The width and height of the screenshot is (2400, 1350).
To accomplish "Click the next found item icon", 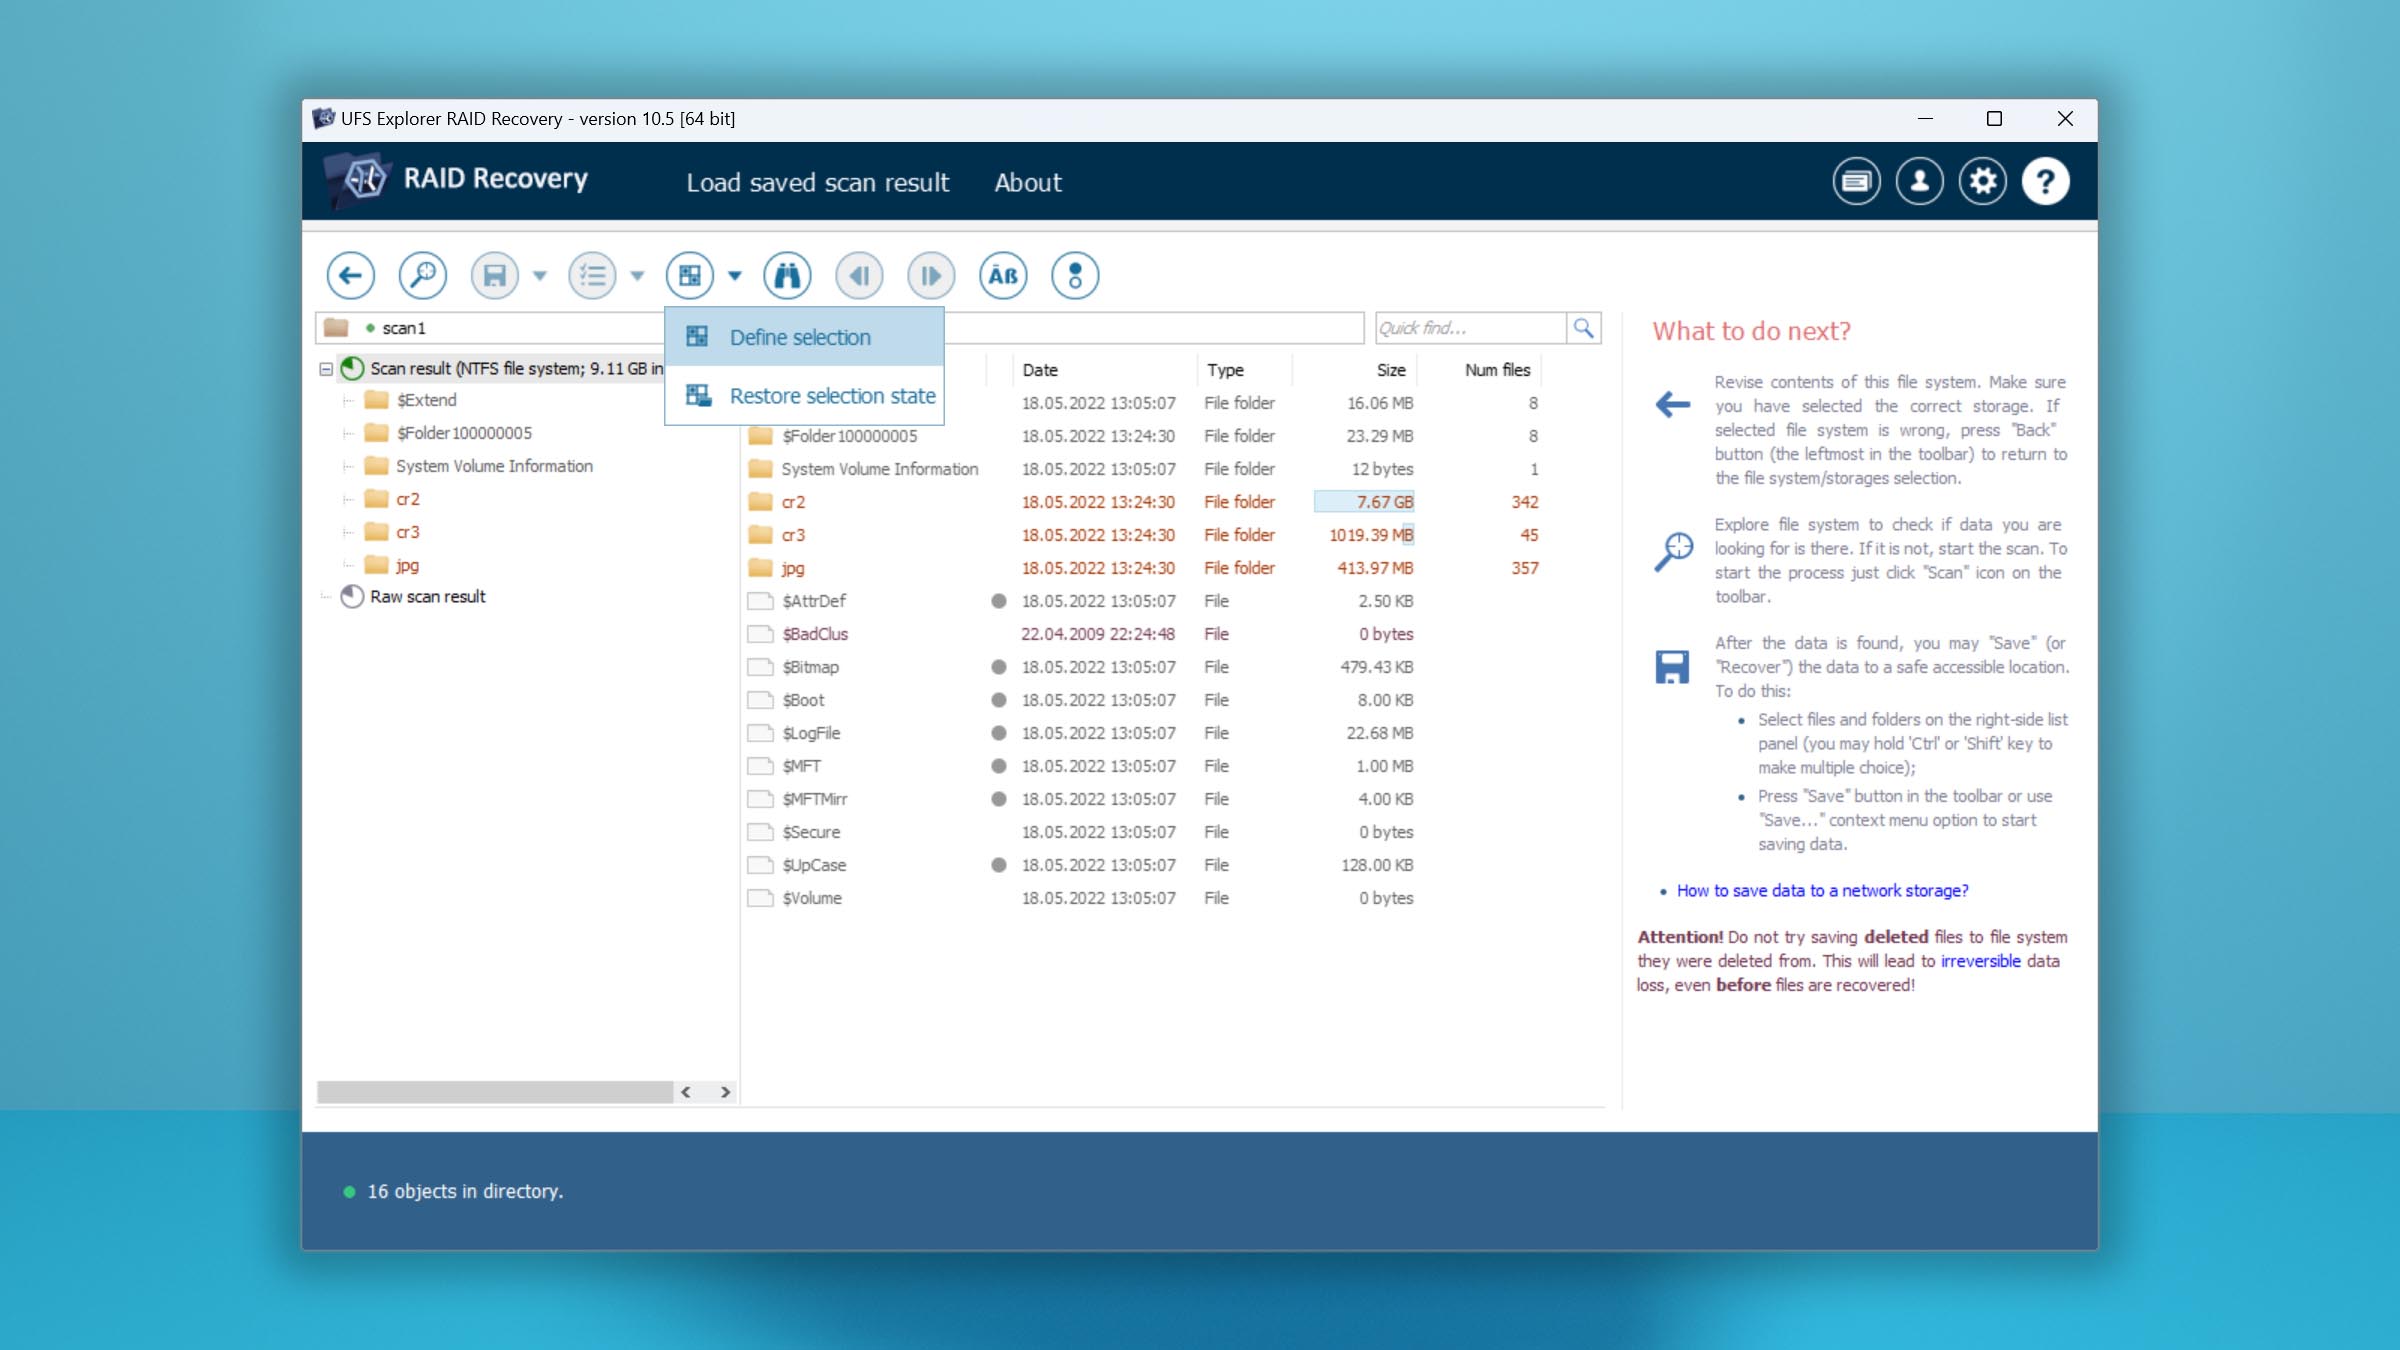I will click(931, 275).
